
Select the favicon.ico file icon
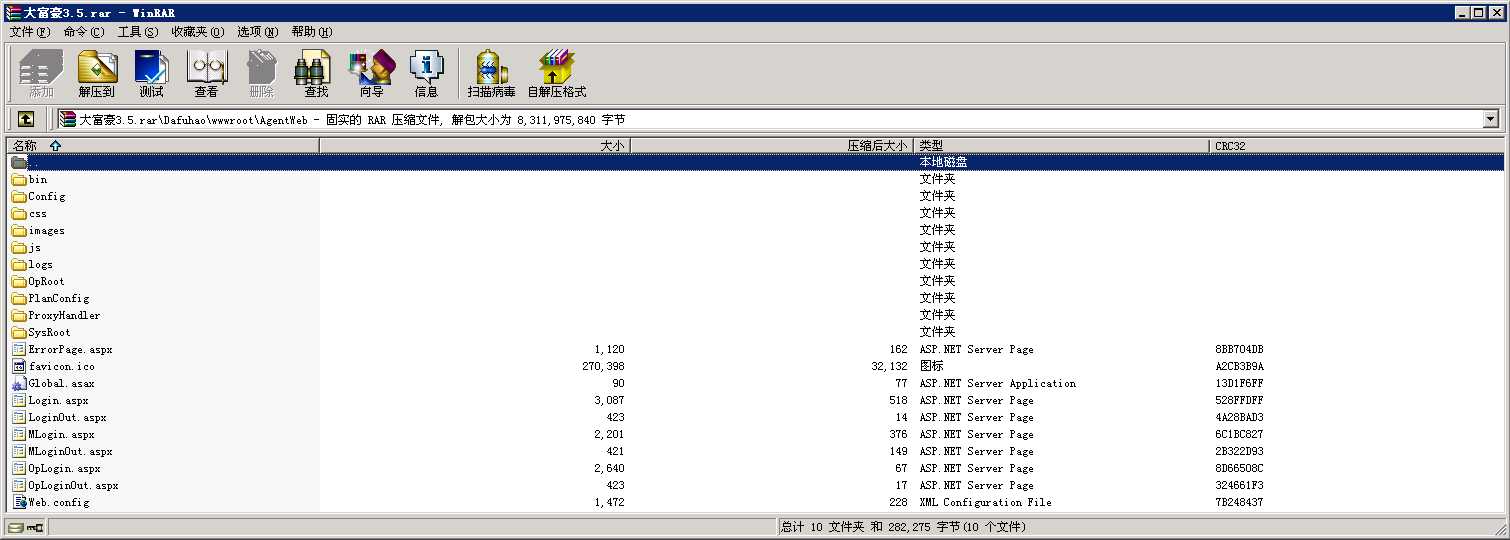click(19, 367)
